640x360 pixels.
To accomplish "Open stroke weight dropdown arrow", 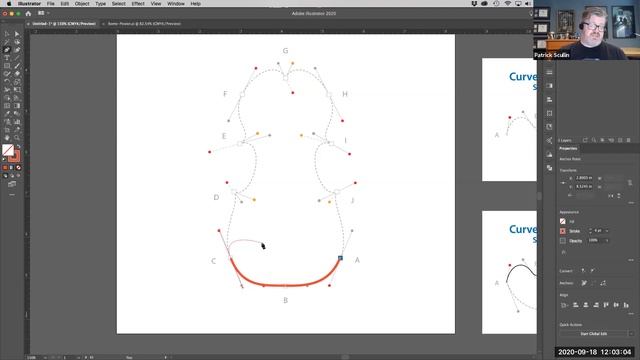I will [607, 231].
